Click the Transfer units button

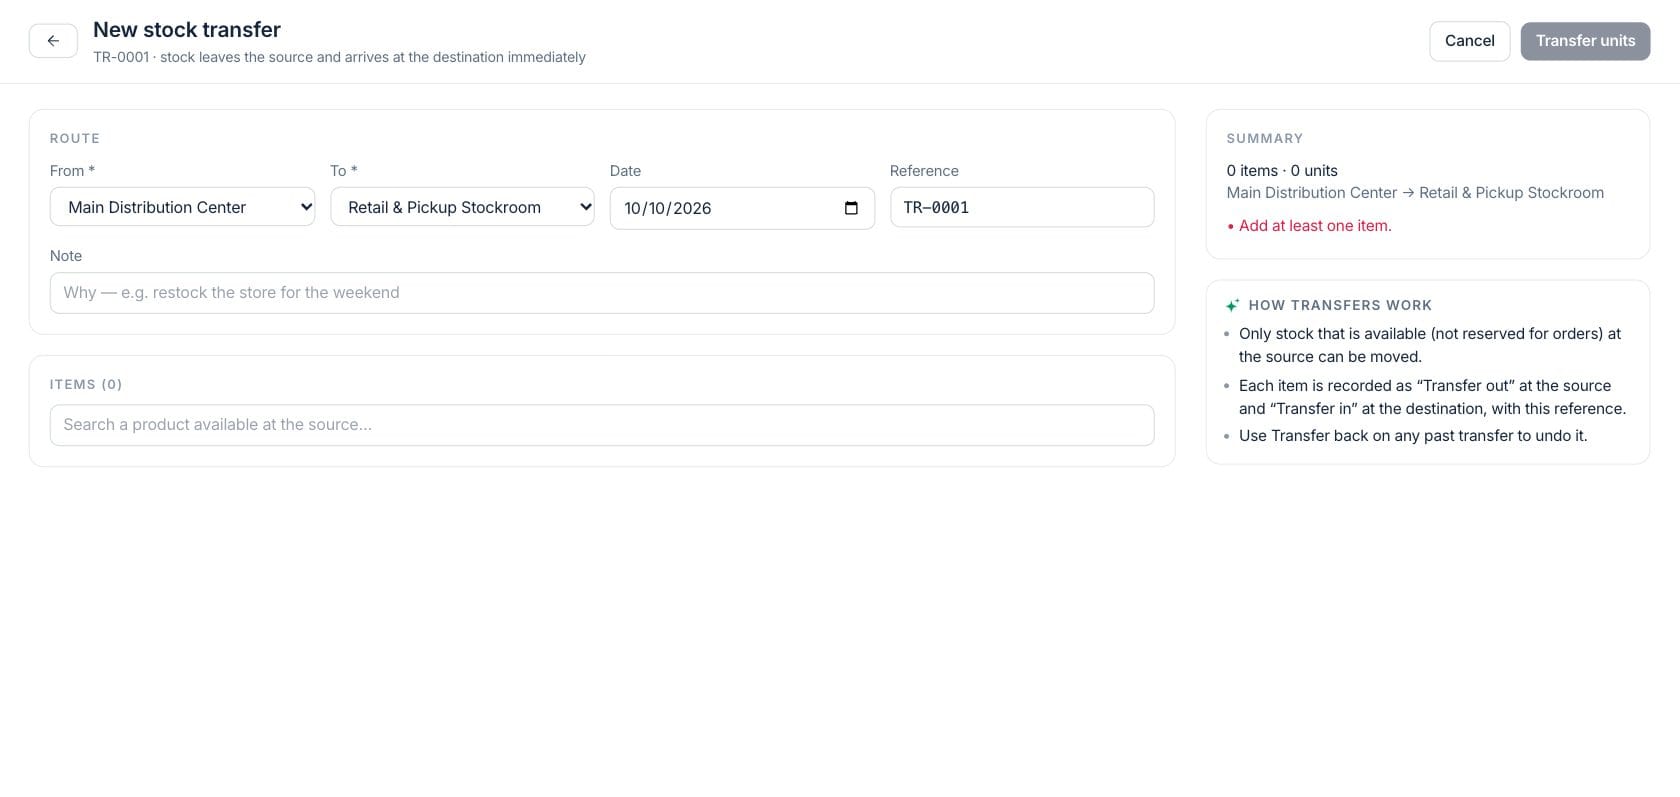coord(1585,41)
